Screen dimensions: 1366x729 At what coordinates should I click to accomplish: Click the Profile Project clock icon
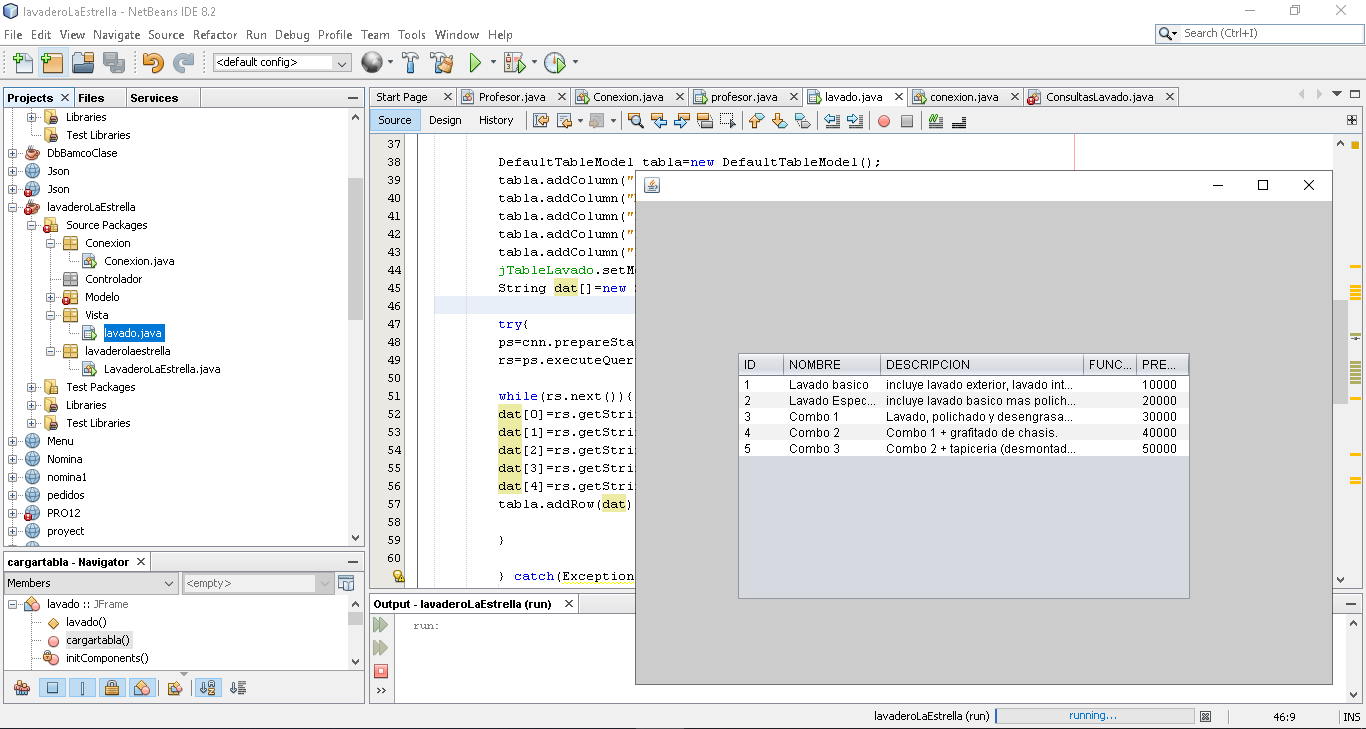555,63
